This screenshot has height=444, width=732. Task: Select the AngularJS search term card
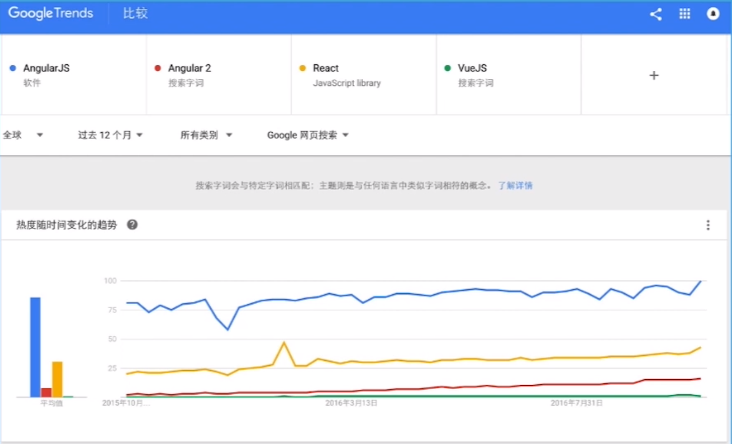tap(73, 75)
